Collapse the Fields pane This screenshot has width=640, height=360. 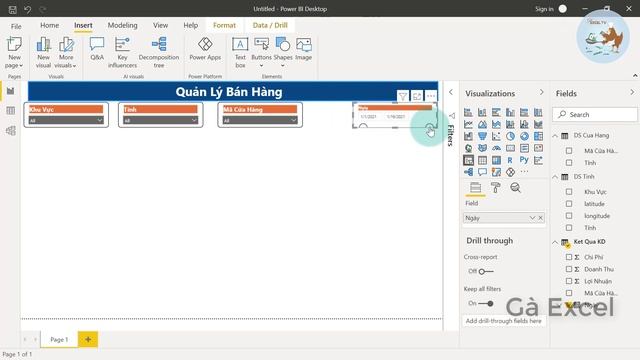(x=632, y=92)
